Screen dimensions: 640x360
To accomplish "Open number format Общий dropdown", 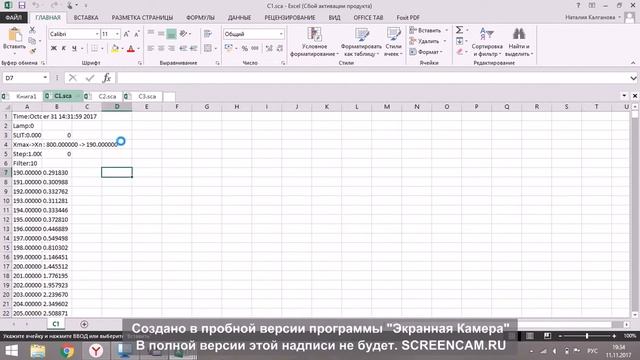I will click(281, 34).
